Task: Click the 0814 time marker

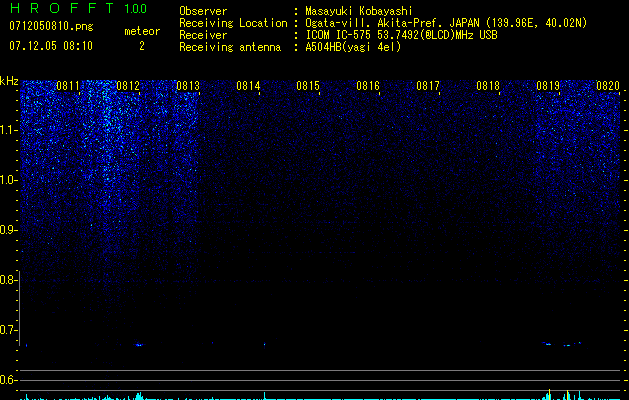Action: tap(248, 86)
